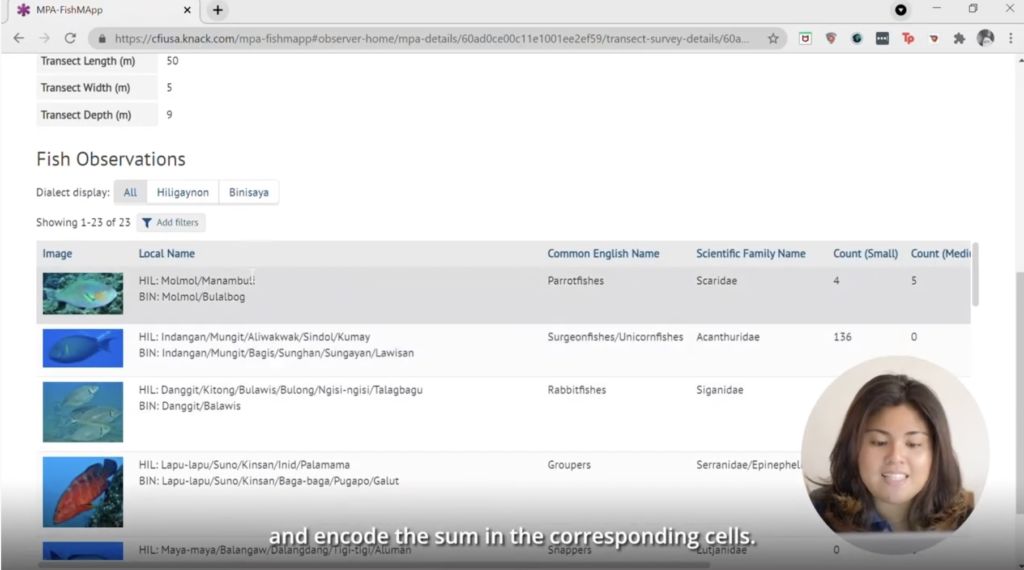Open a new browser tab with plus
Screen dimensions: 1024x570
tap(218, 10)
